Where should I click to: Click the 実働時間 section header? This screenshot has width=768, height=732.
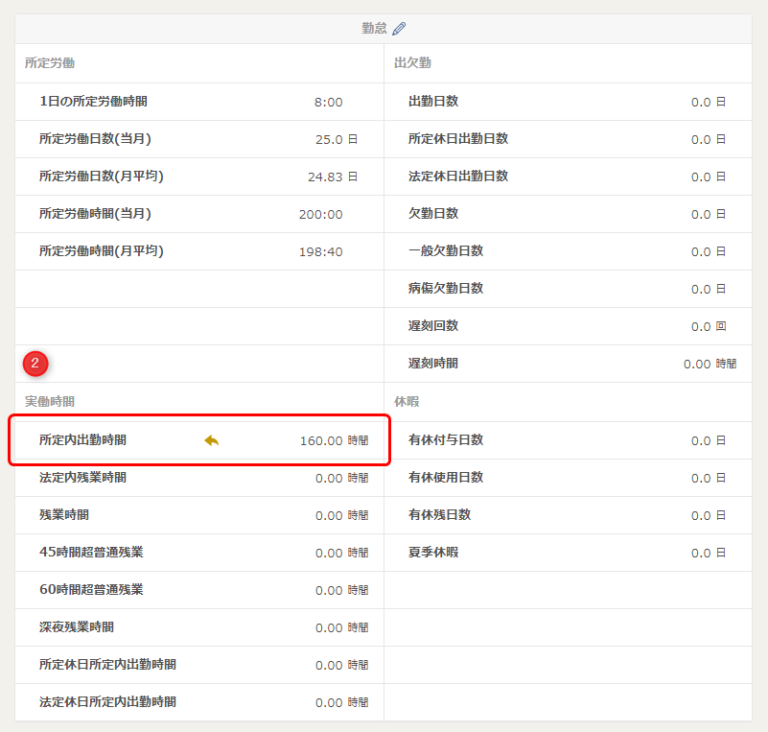50,401
